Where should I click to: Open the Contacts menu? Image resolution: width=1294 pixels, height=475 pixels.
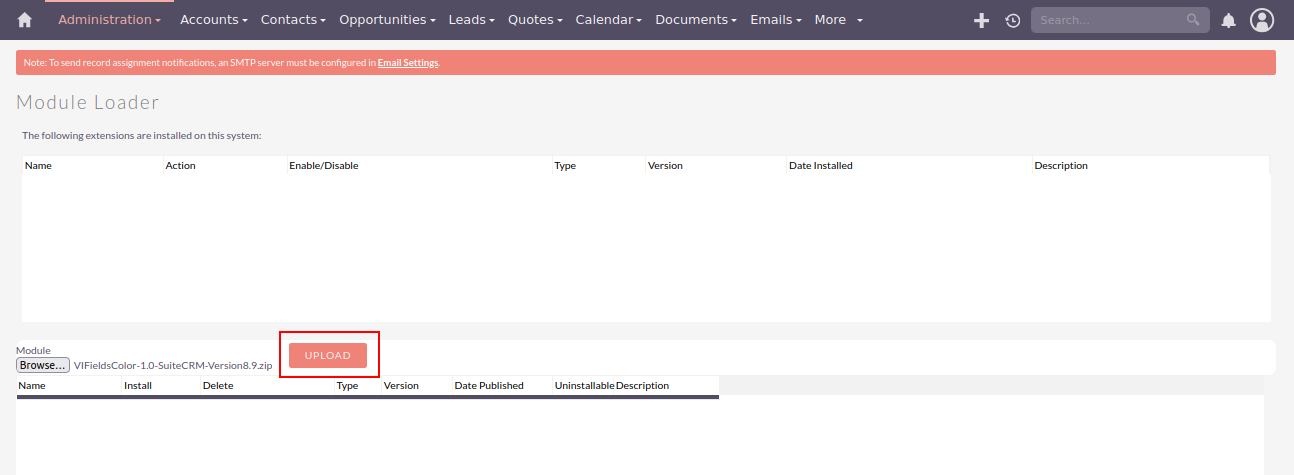pos(293,20)
